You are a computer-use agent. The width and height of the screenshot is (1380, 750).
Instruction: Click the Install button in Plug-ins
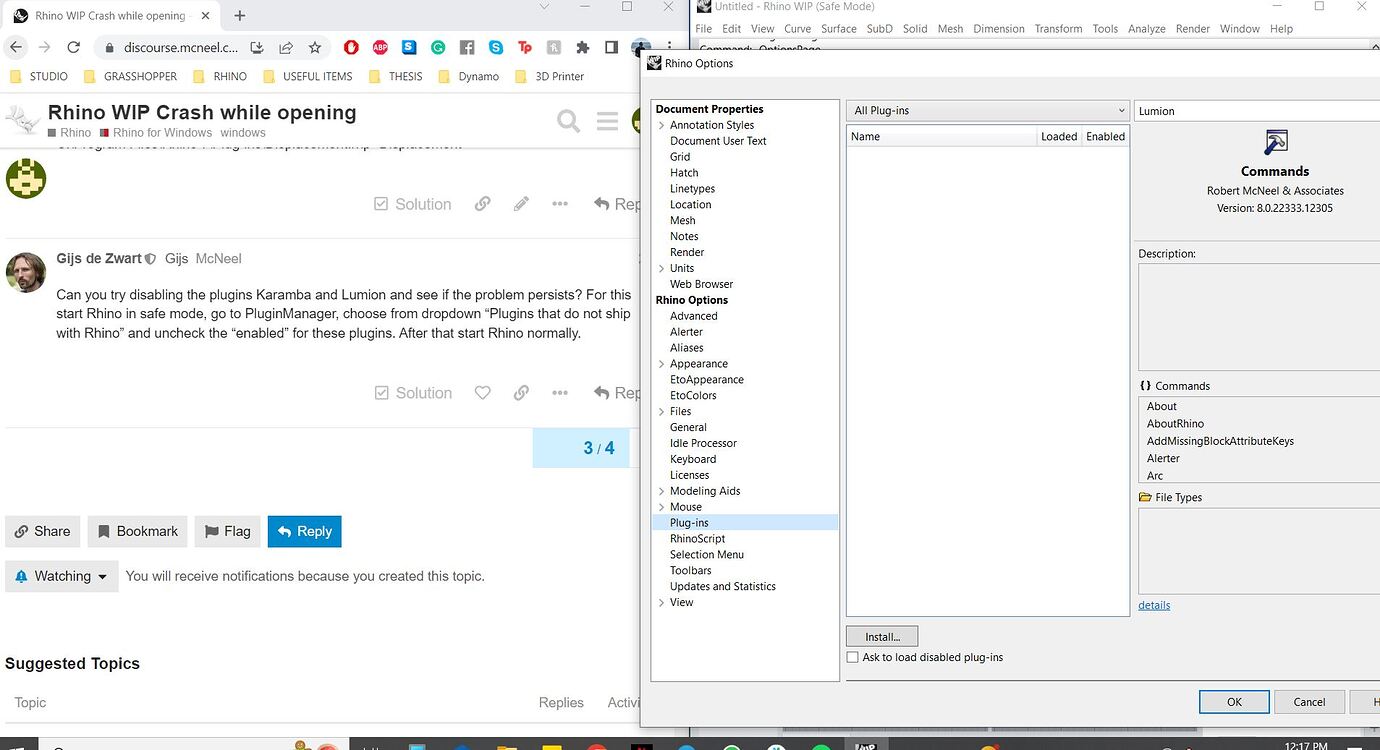click(881, 636)
